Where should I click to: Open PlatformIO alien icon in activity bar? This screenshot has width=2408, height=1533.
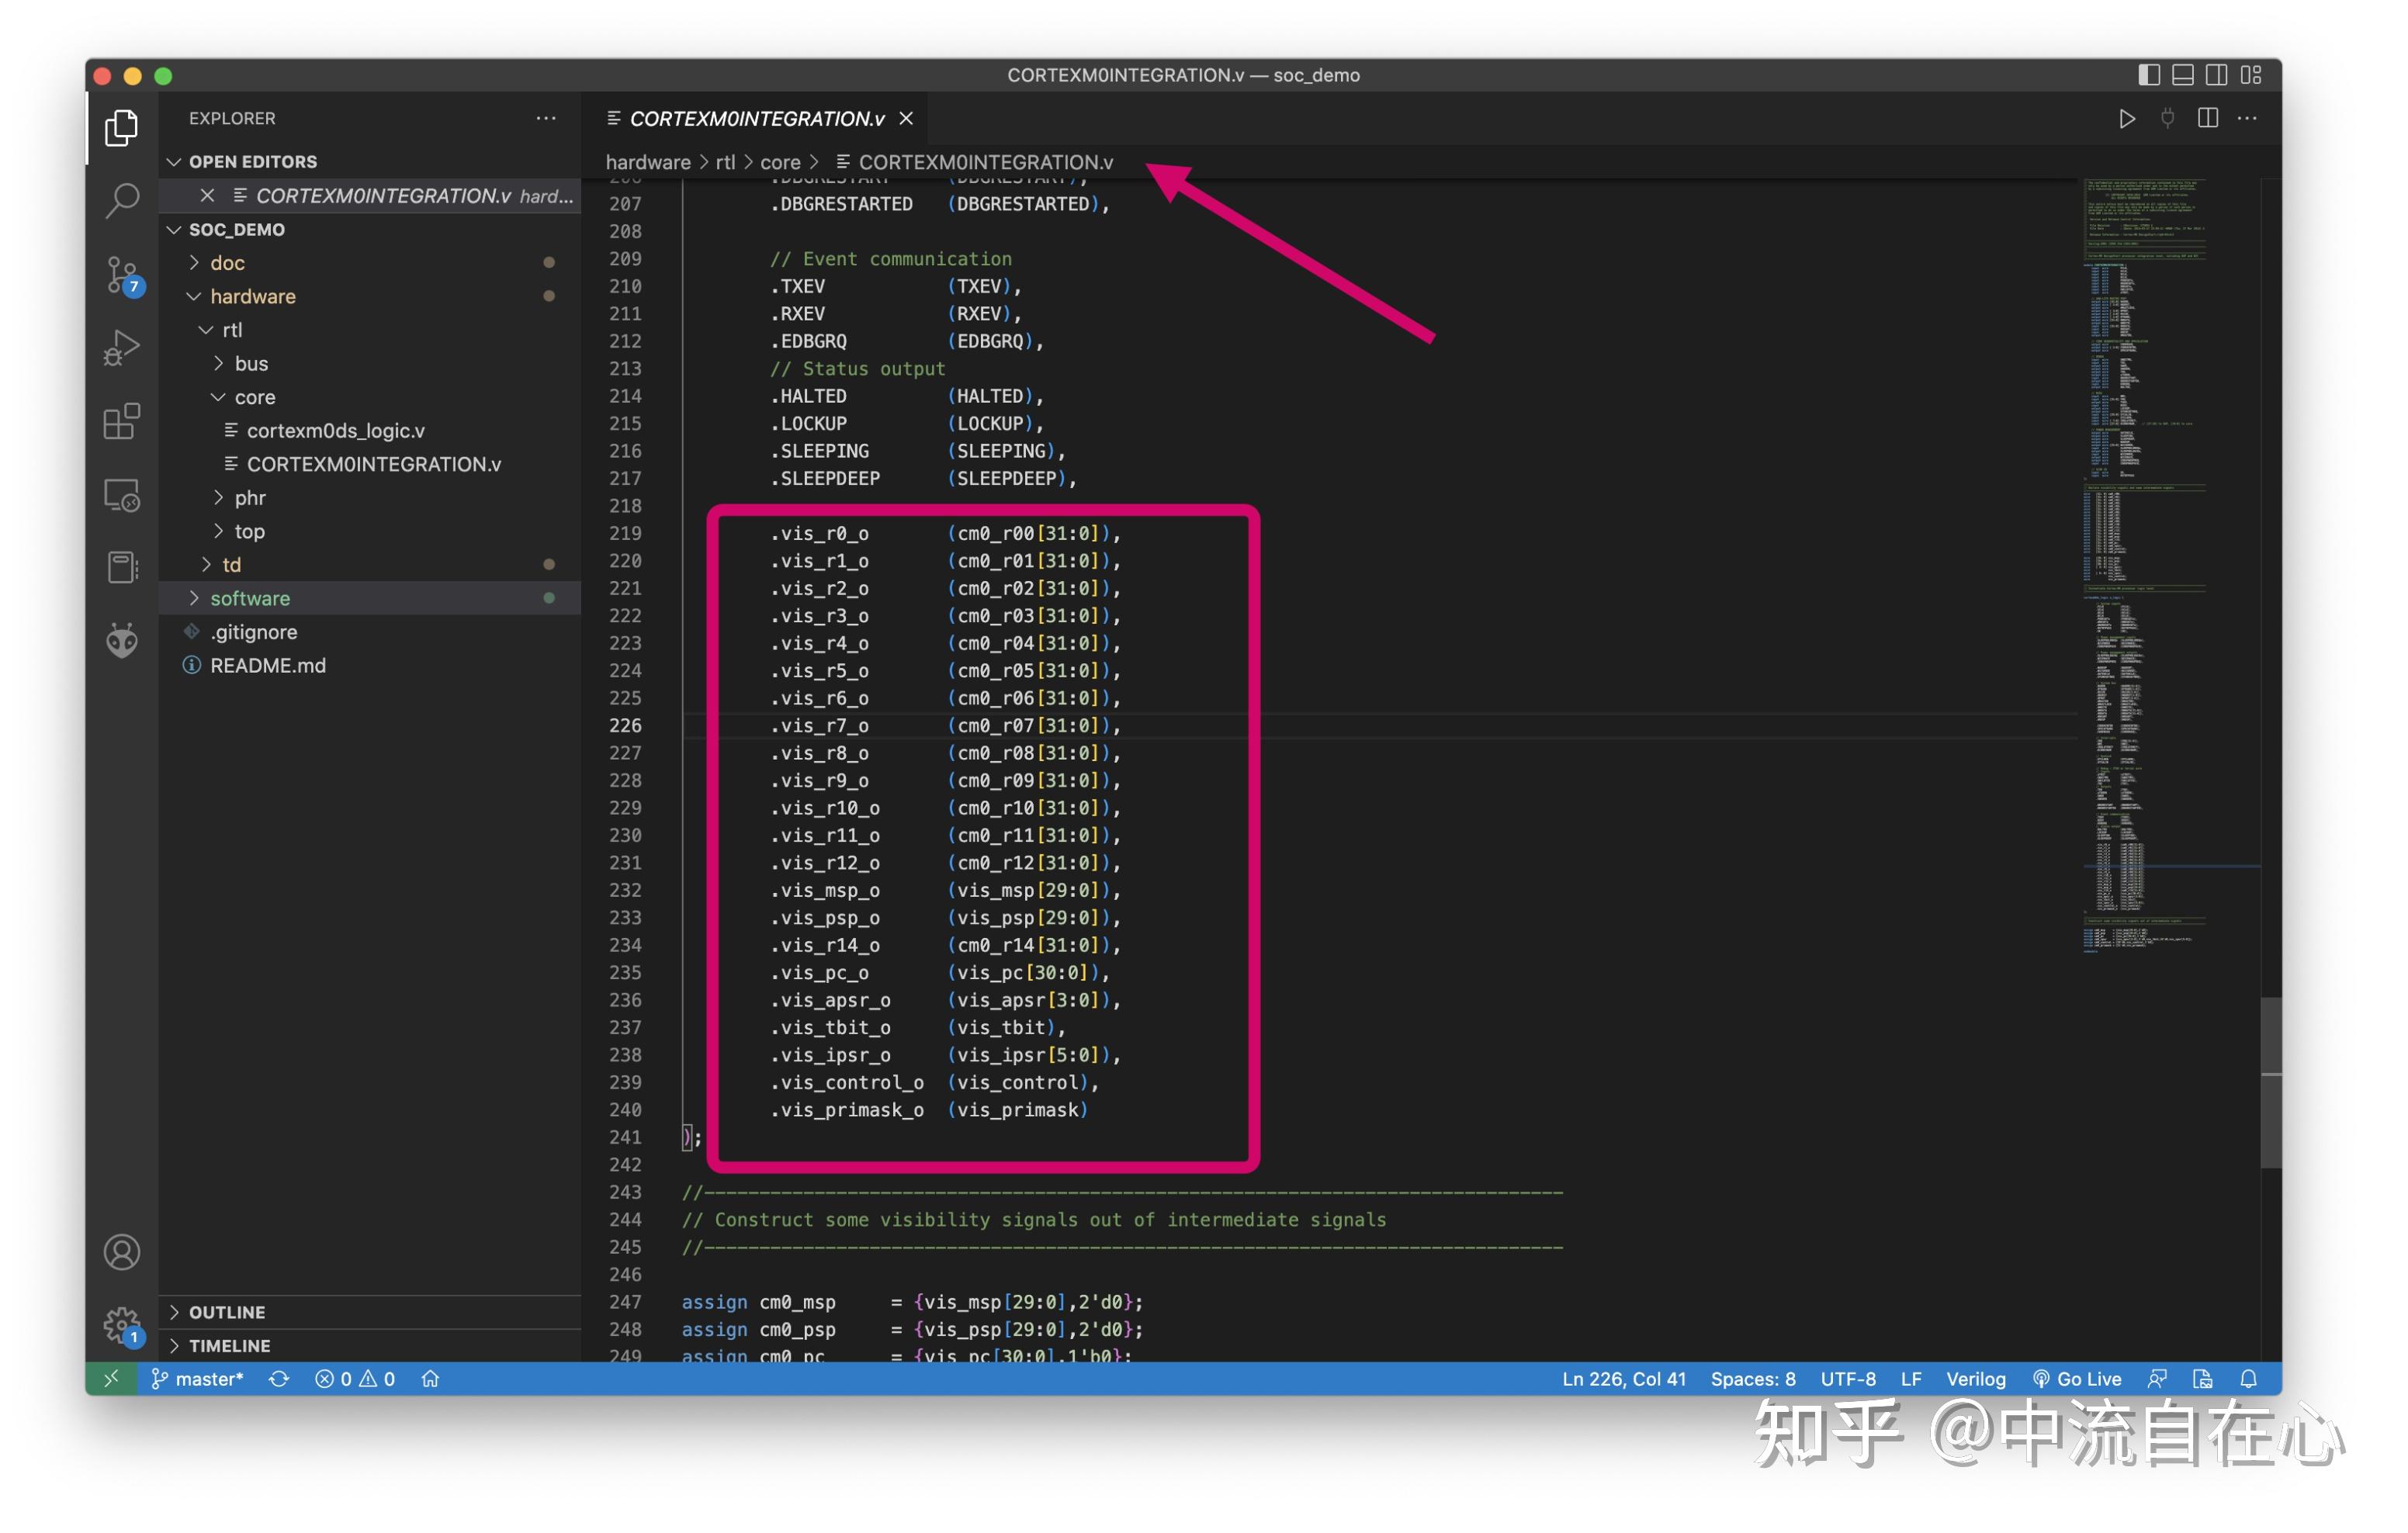point(122,641)
